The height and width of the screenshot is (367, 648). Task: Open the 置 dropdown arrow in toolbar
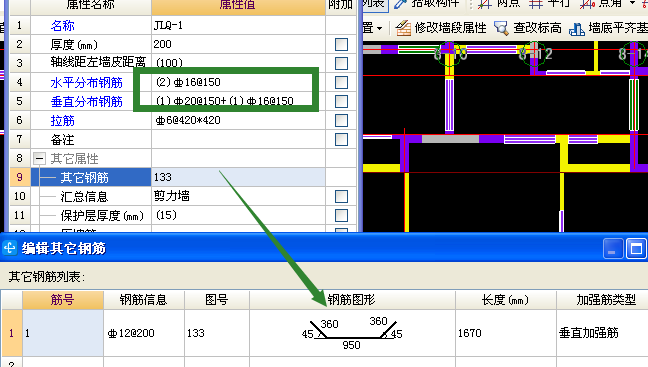[x=379, y=29]
